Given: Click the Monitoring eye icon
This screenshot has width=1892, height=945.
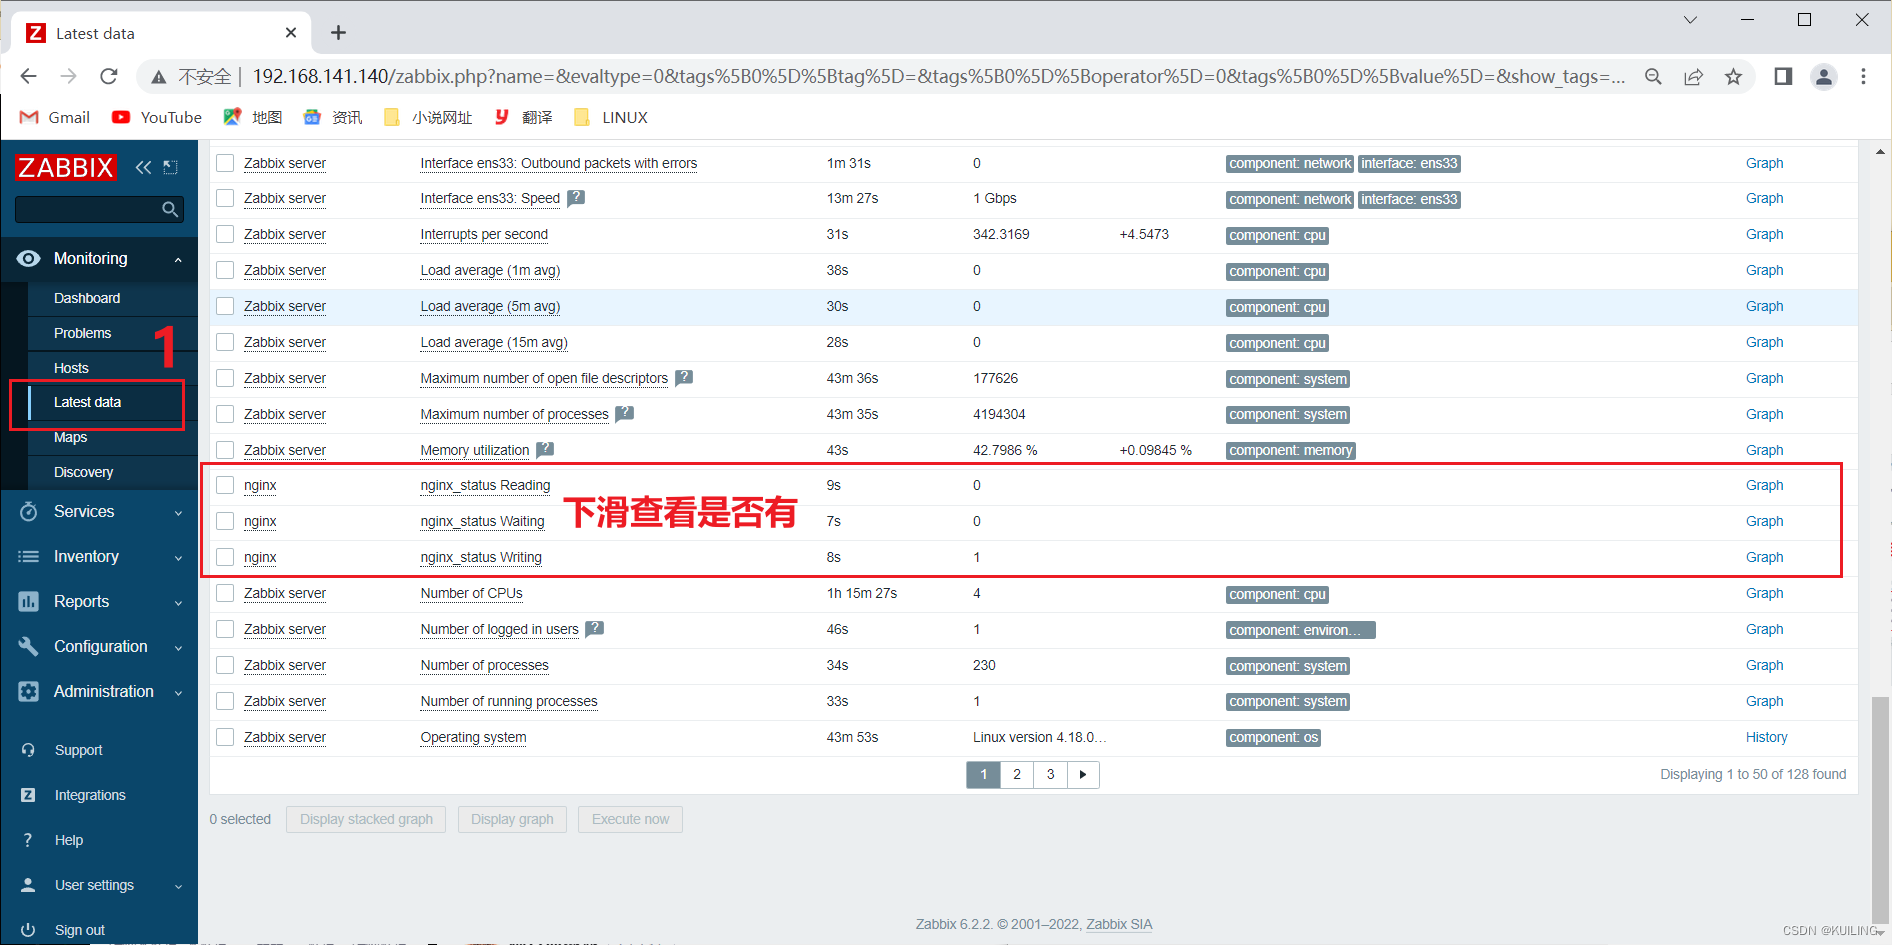Looking at the screenshot, I should pyautogui.click(x=29, y=258).
